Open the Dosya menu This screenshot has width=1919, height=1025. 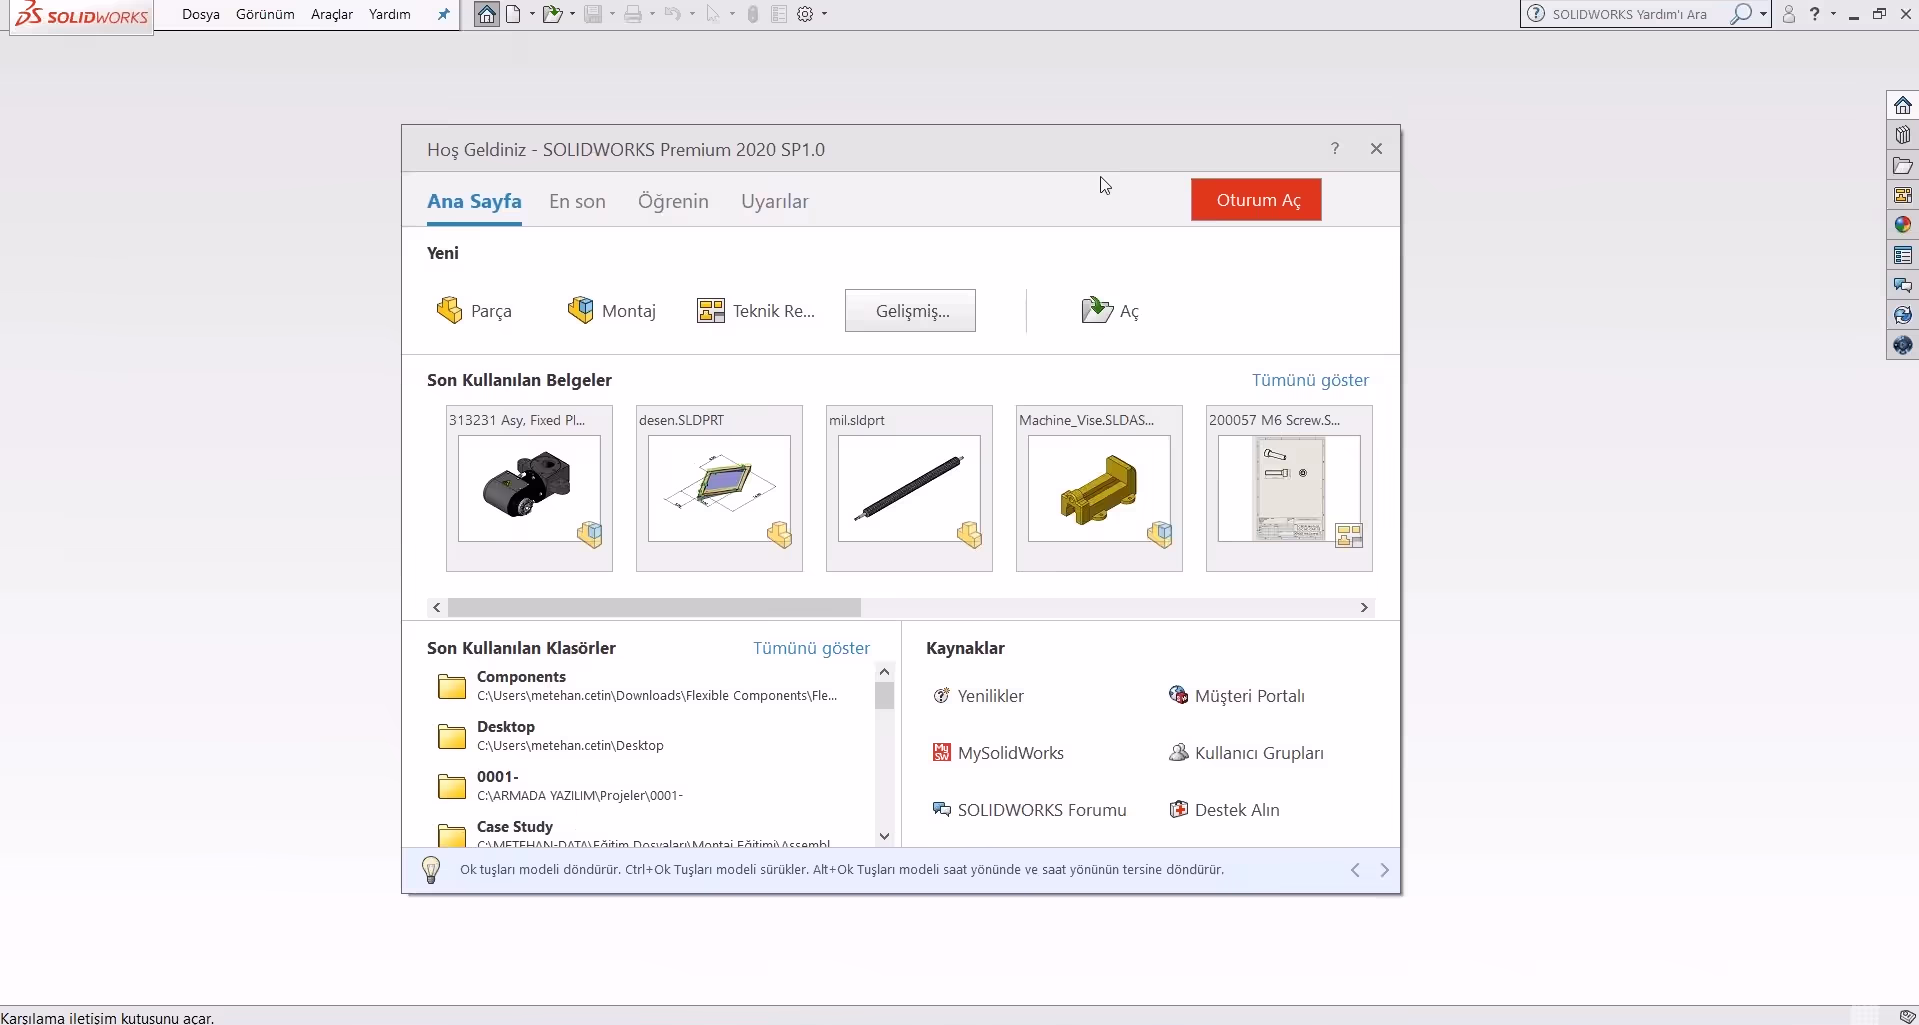(201, 14)
